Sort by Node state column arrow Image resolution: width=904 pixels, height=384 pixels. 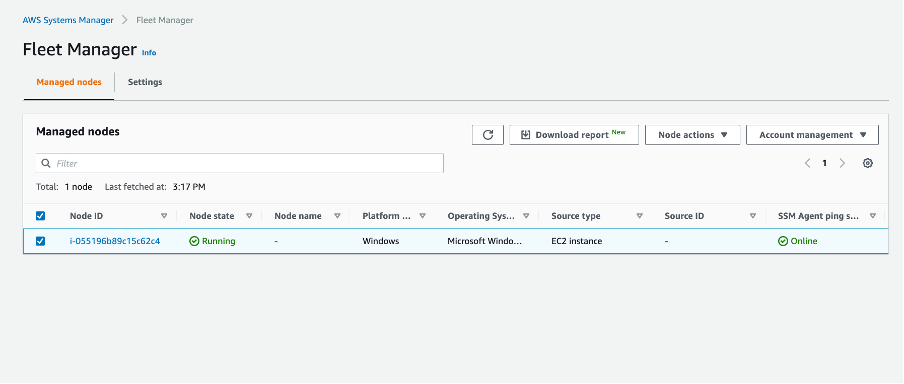click(249, 216)
